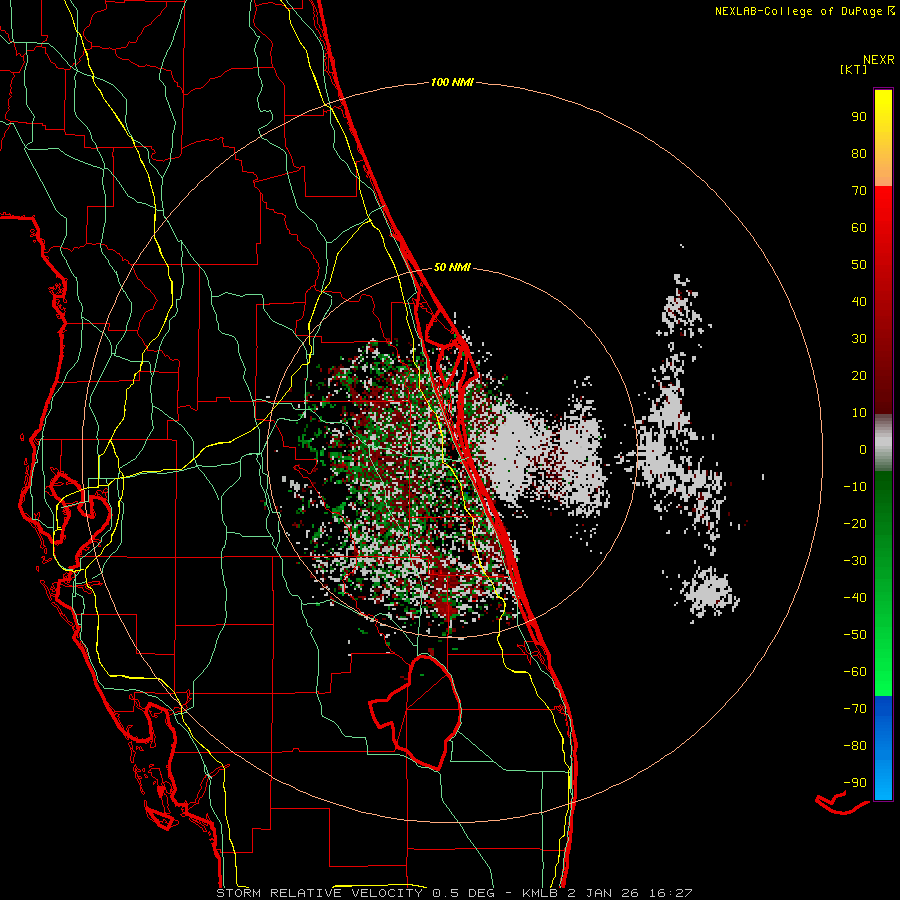The height and width of the screenshot is (900, 900).
Task: Click the 20 value on the velocity scale
Action: [859, 375]
